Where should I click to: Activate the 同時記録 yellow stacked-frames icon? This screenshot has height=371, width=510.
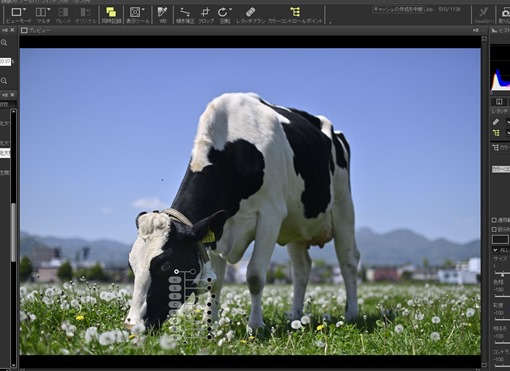111,15
